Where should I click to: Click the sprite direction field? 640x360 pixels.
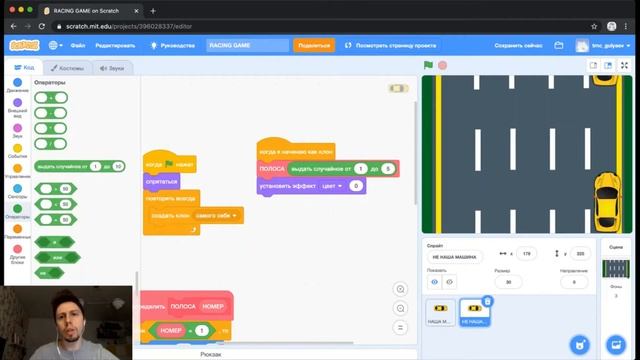(574, 282)
